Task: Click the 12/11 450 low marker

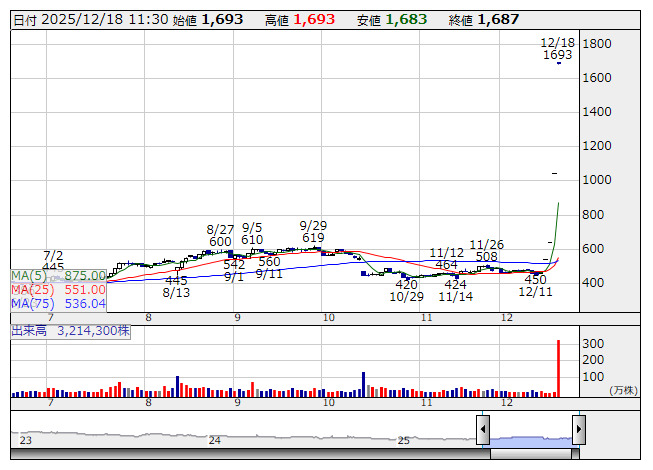Action: pyautogui.click(x=536, y=286)
